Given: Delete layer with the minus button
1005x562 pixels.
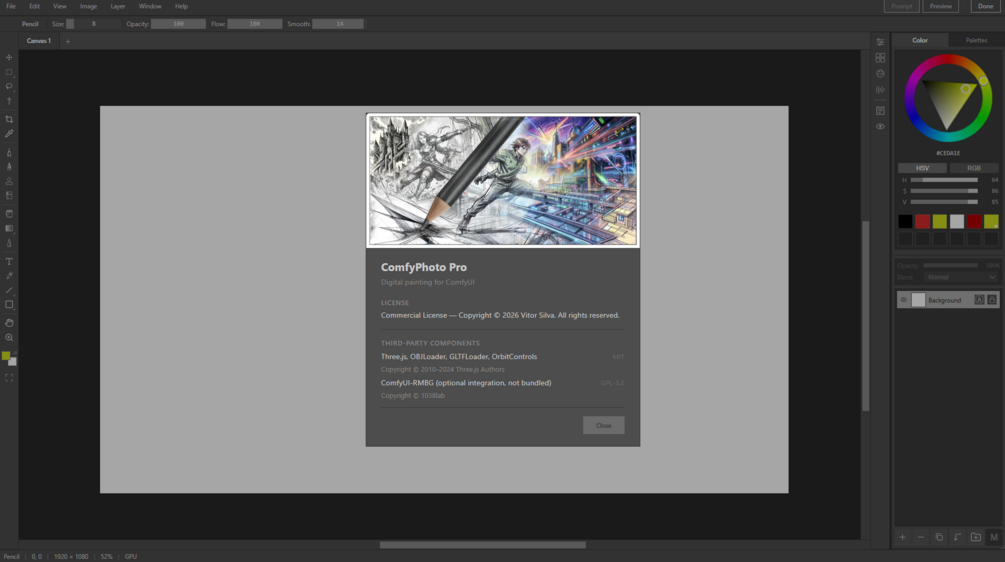Looking at the screenshot, I should point(920,537).
